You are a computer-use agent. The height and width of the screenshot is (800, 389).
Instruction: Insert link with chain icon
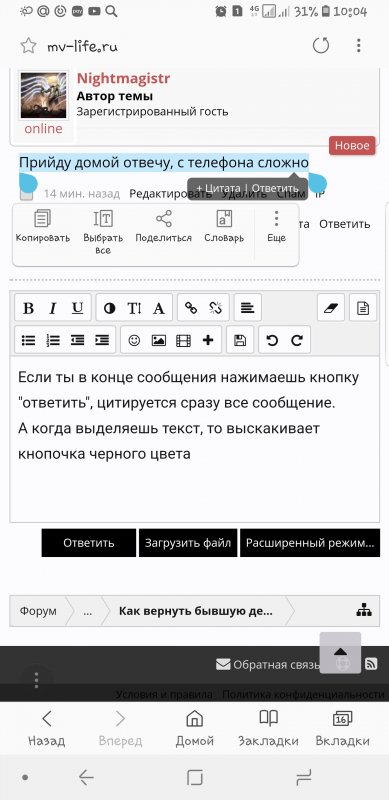191,308
